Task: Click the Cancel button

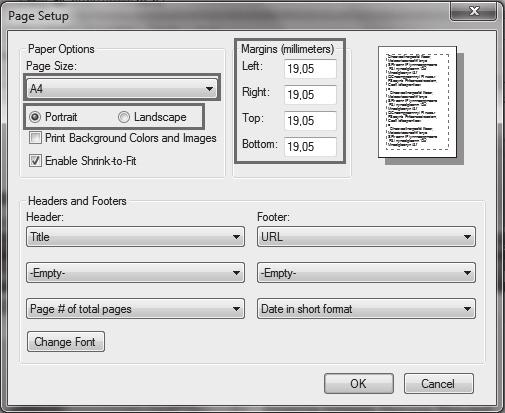Action: point(439,384)
